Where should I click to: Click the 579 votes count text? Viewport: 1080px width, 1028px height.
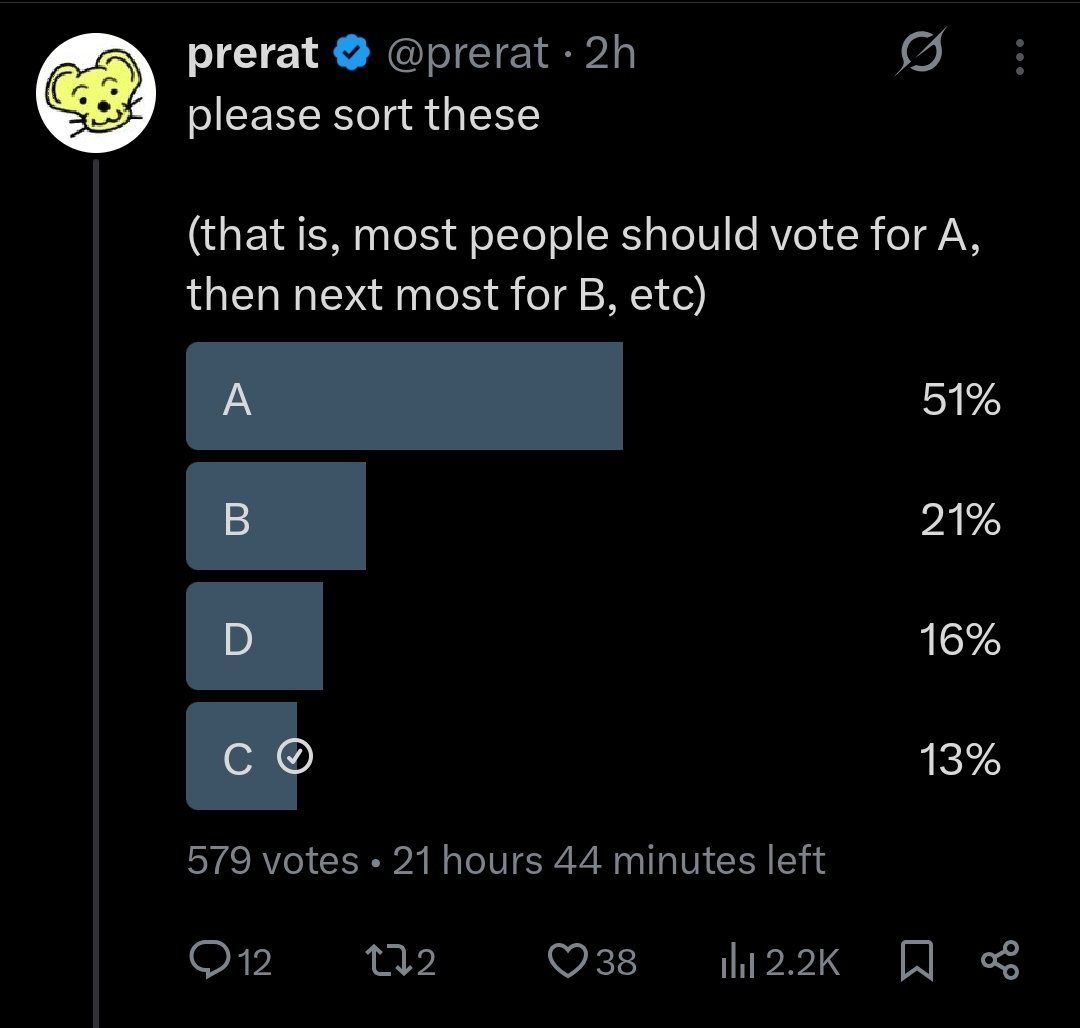tap(273, 860)
